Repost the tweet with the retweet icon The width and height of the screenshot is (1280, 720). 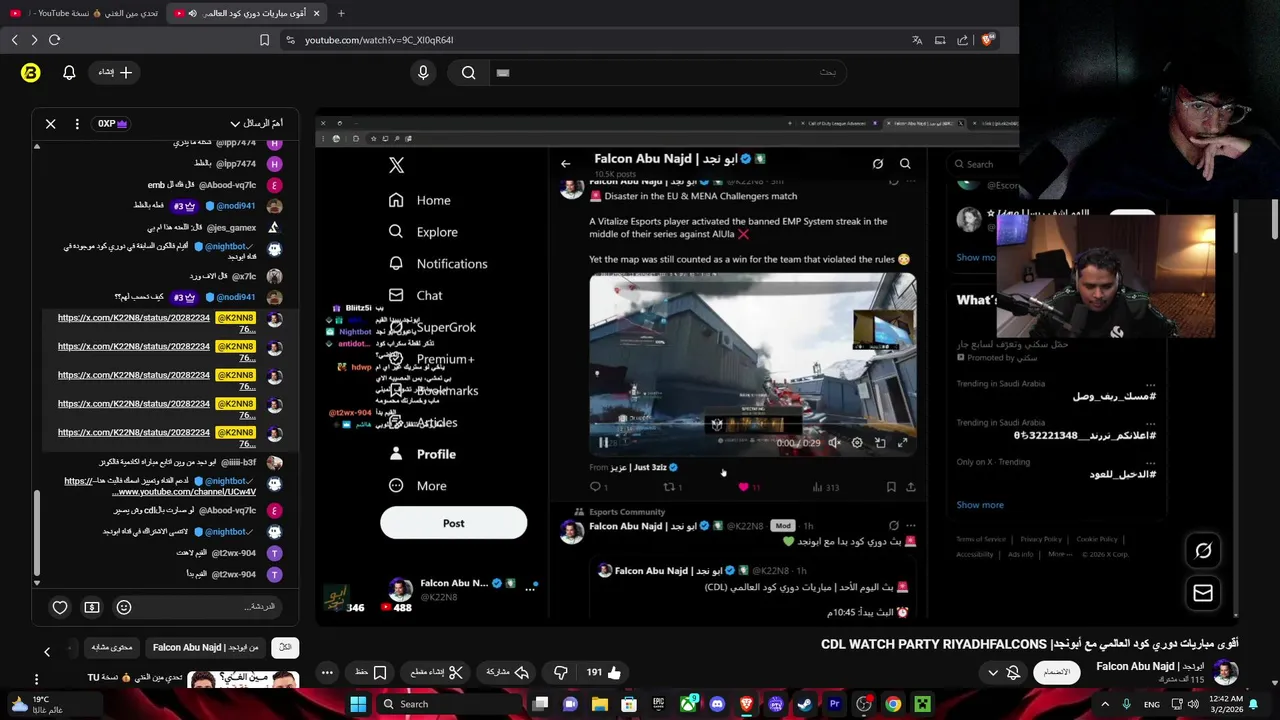pyautogui.click(x=669, y=487)
